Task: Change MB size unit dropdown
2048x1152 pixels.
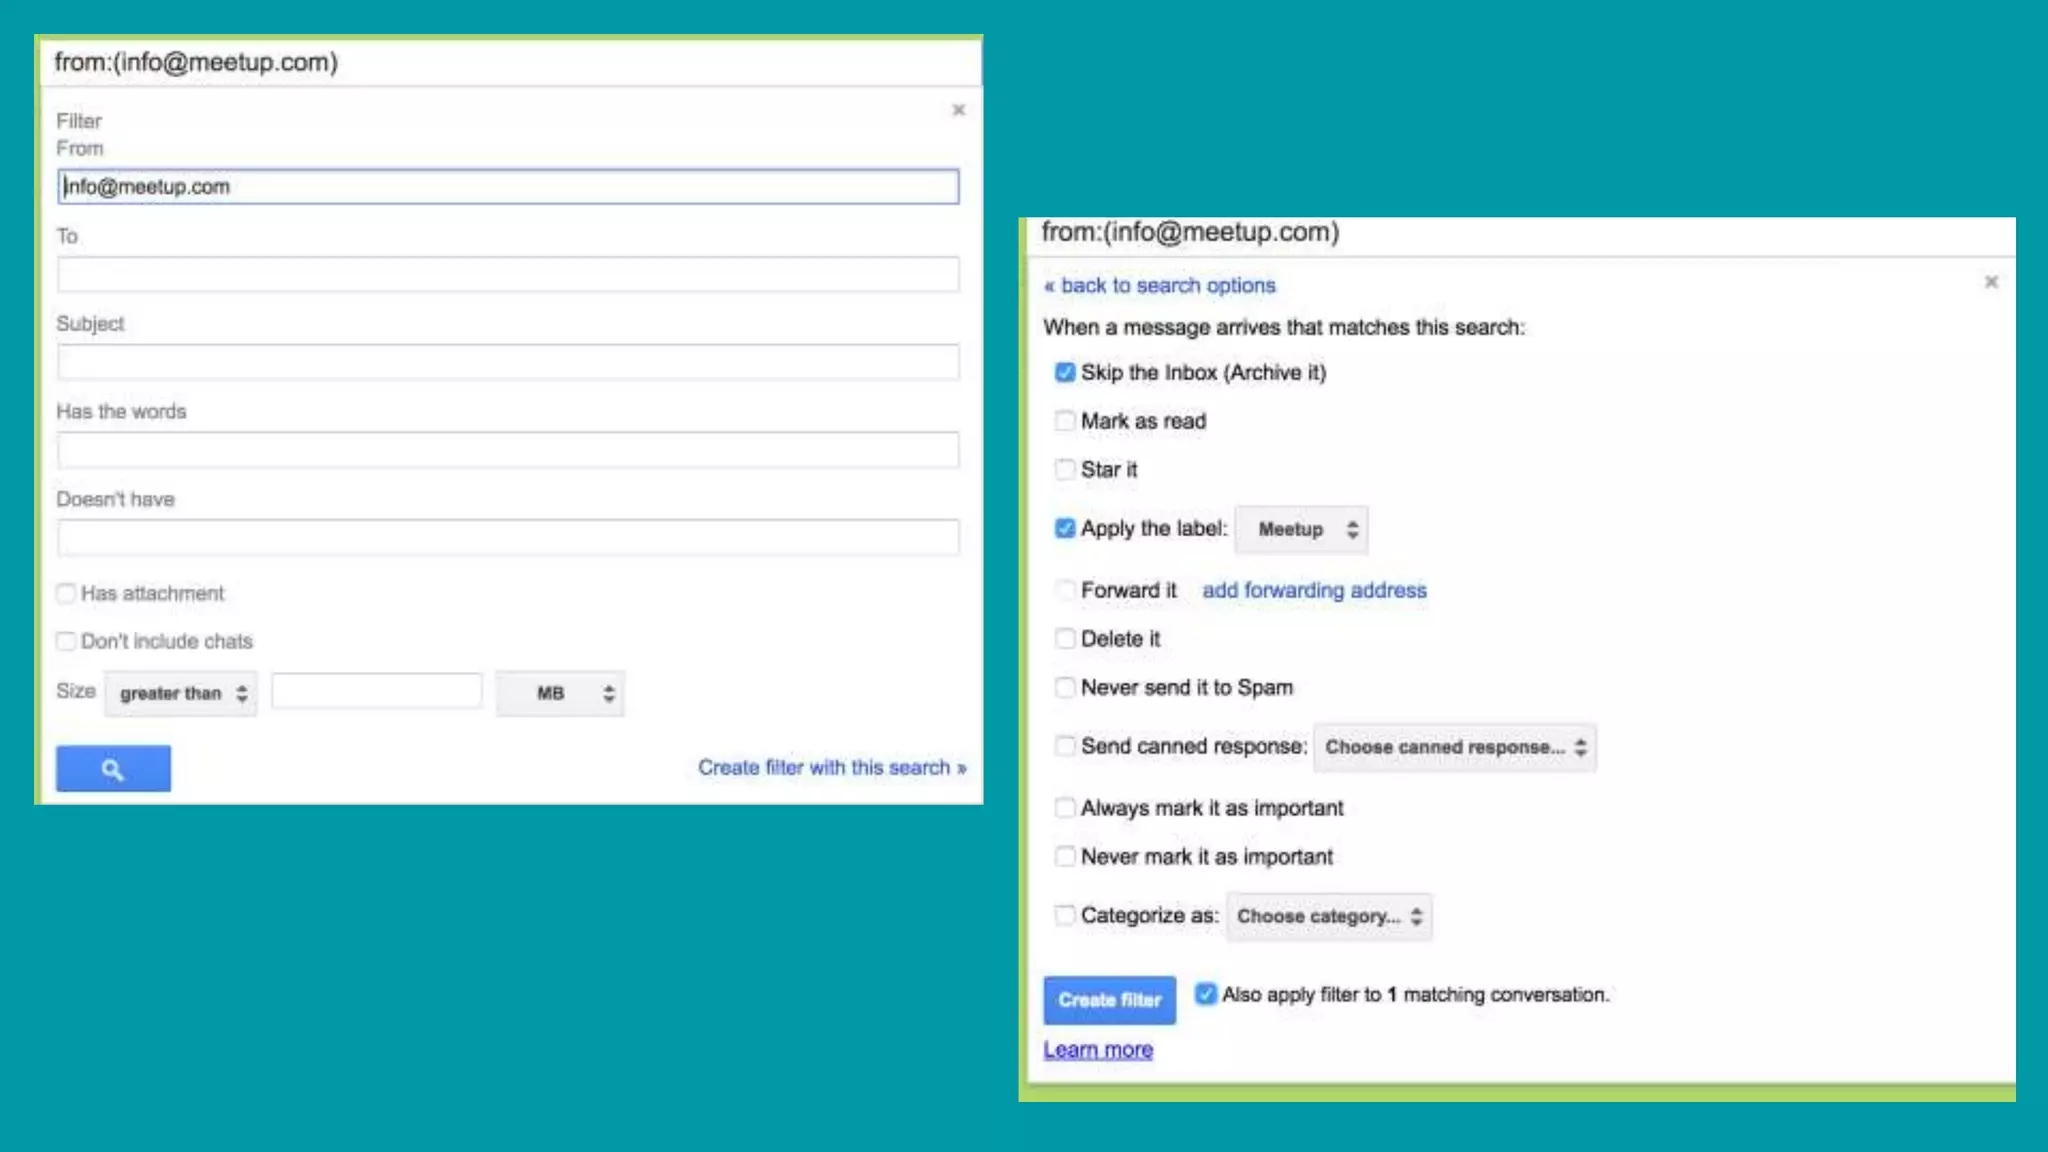Action: click(x=560, y=693)
